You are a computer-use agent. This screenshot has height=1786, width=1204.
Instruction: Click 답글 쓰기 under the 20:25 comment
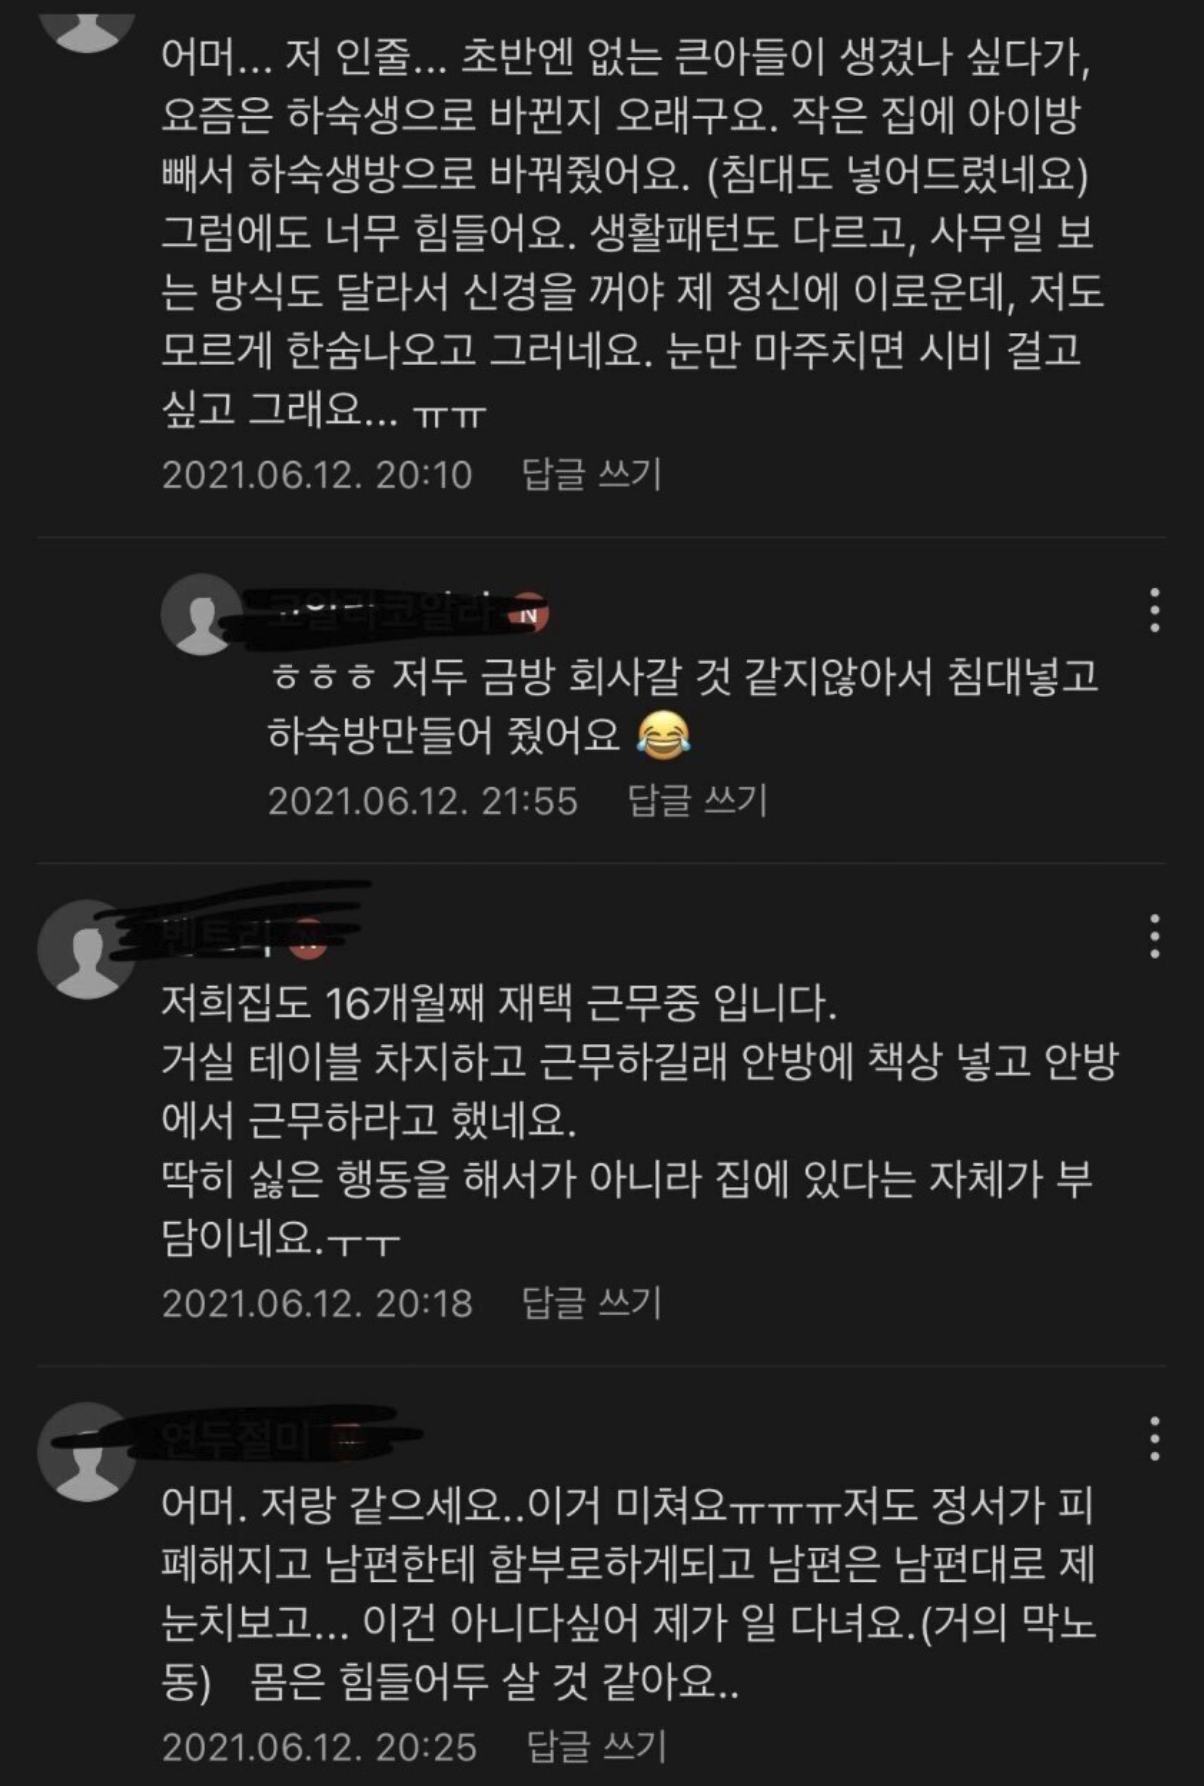click(596, 1746)
